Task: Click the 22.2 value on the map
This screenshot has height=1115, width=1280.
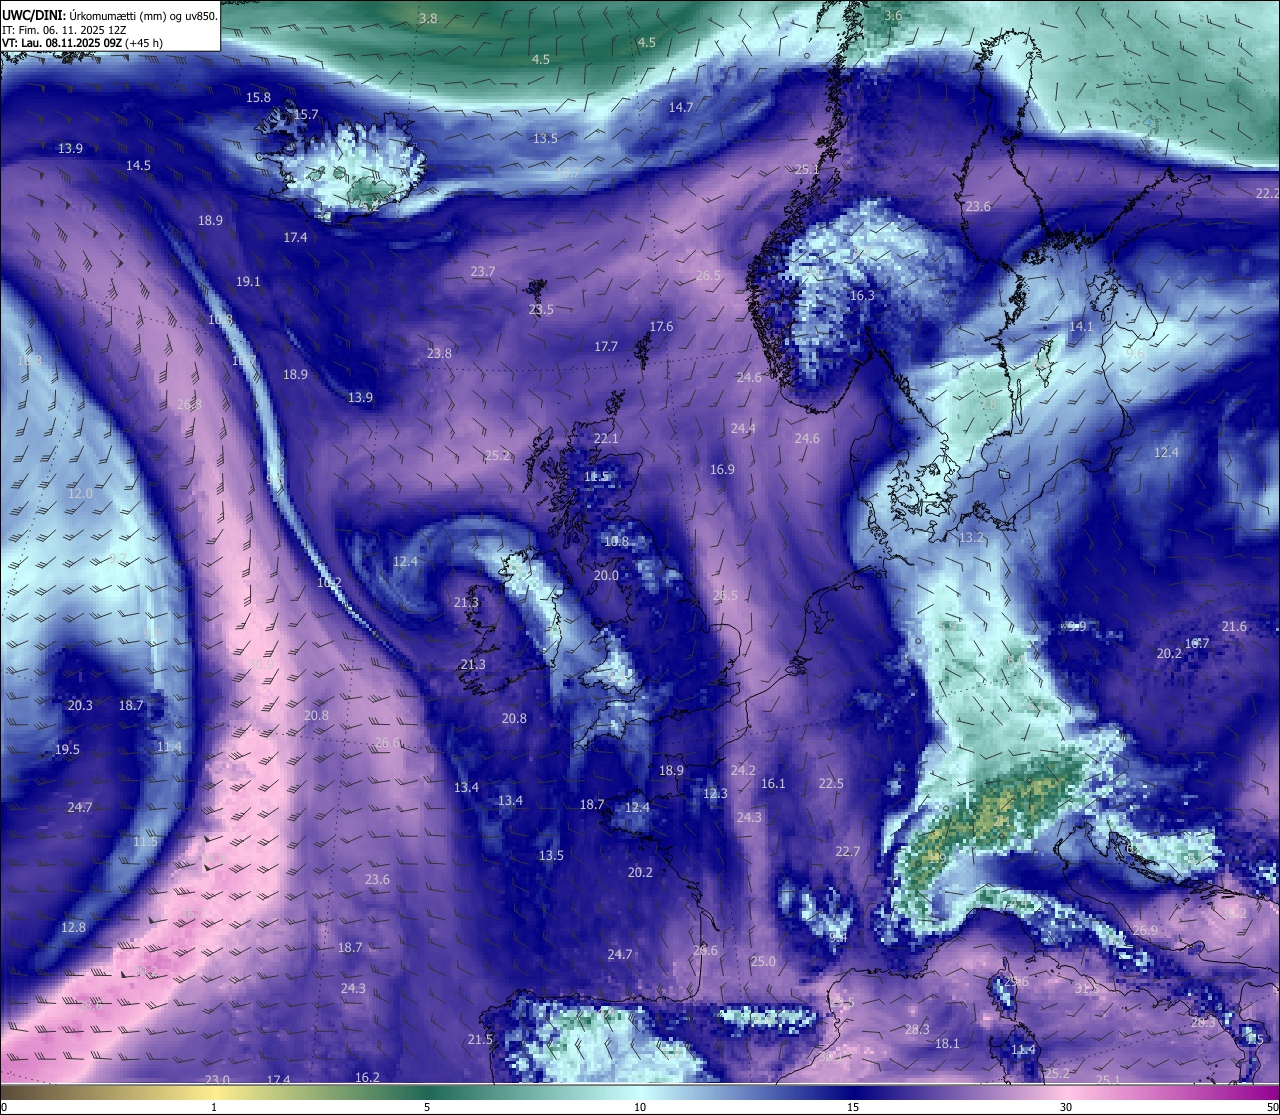Action: (1267, 193)
